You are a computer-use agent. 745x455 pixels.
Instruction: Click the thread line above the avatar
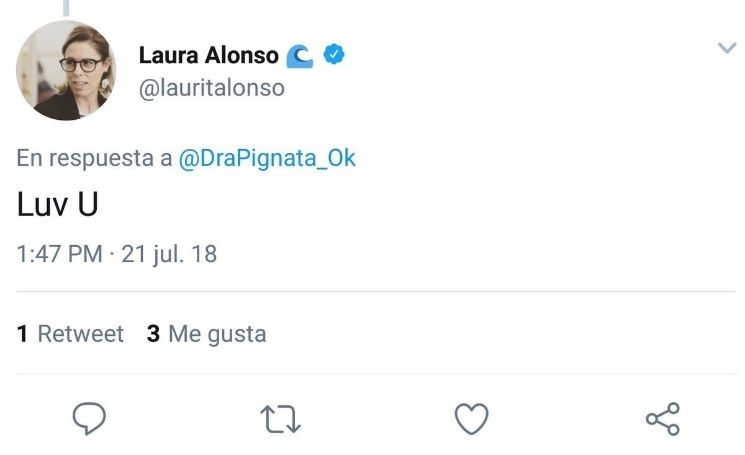point(66,7)
